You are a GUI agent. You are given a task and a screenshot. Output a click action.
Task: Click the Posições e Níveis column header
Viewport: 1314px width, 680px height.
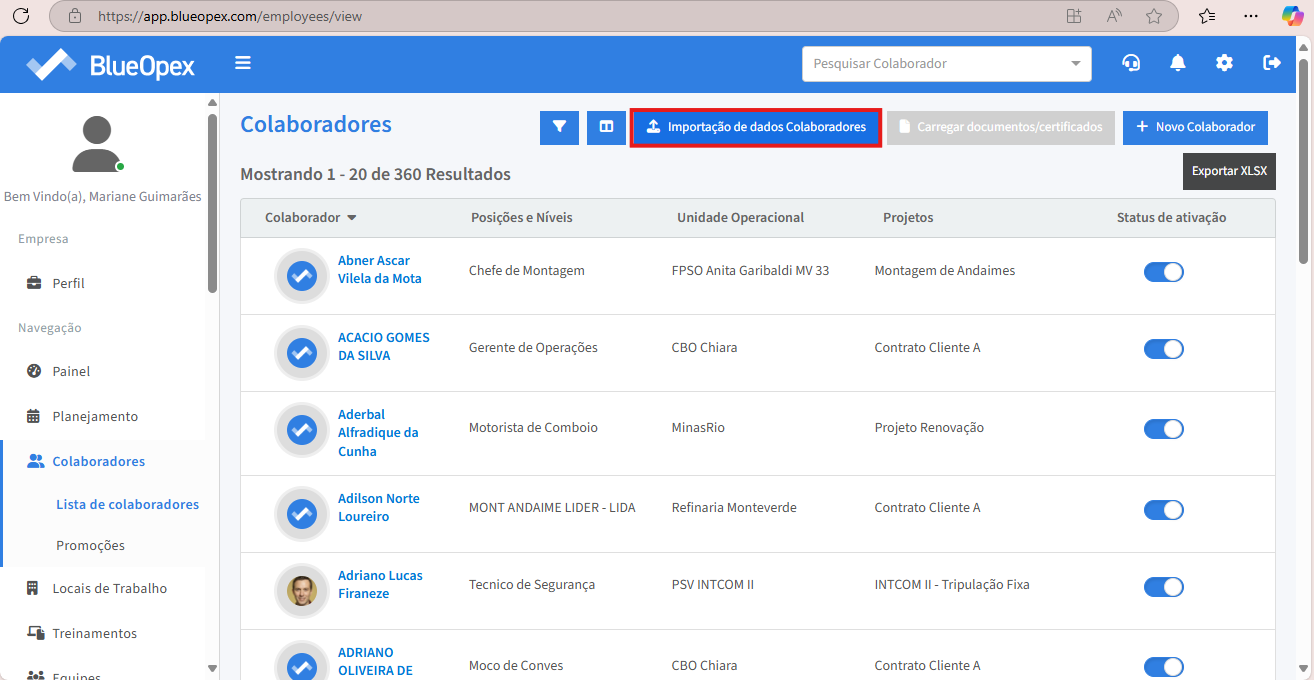(521, 218)
